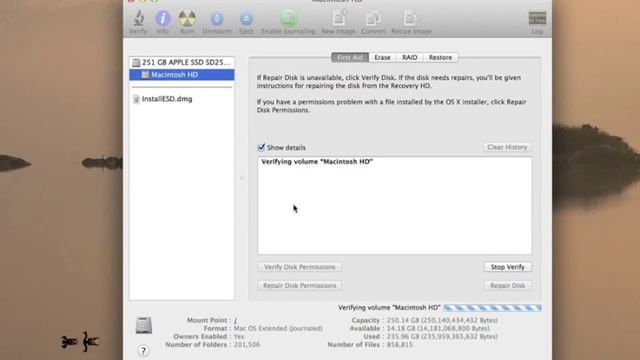Switch to the Erase tab
Screen dimensions: 640x360
click(x=382, y=58)
